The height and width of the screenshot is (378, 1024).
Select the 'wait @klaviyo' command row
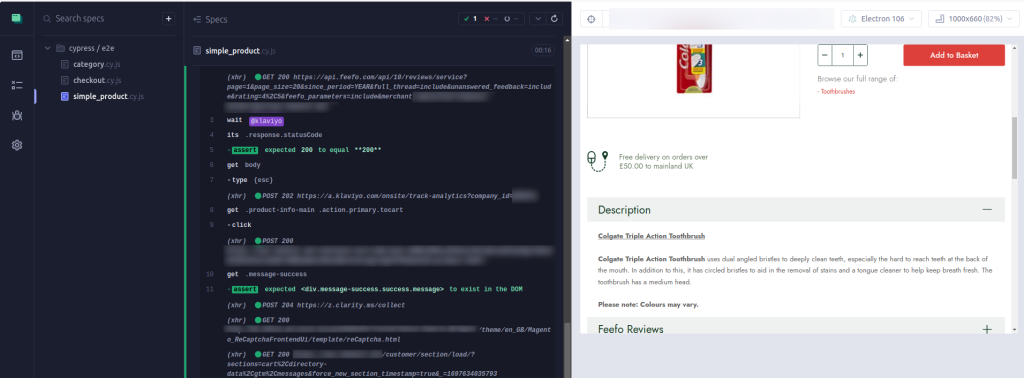click(377, 121)
